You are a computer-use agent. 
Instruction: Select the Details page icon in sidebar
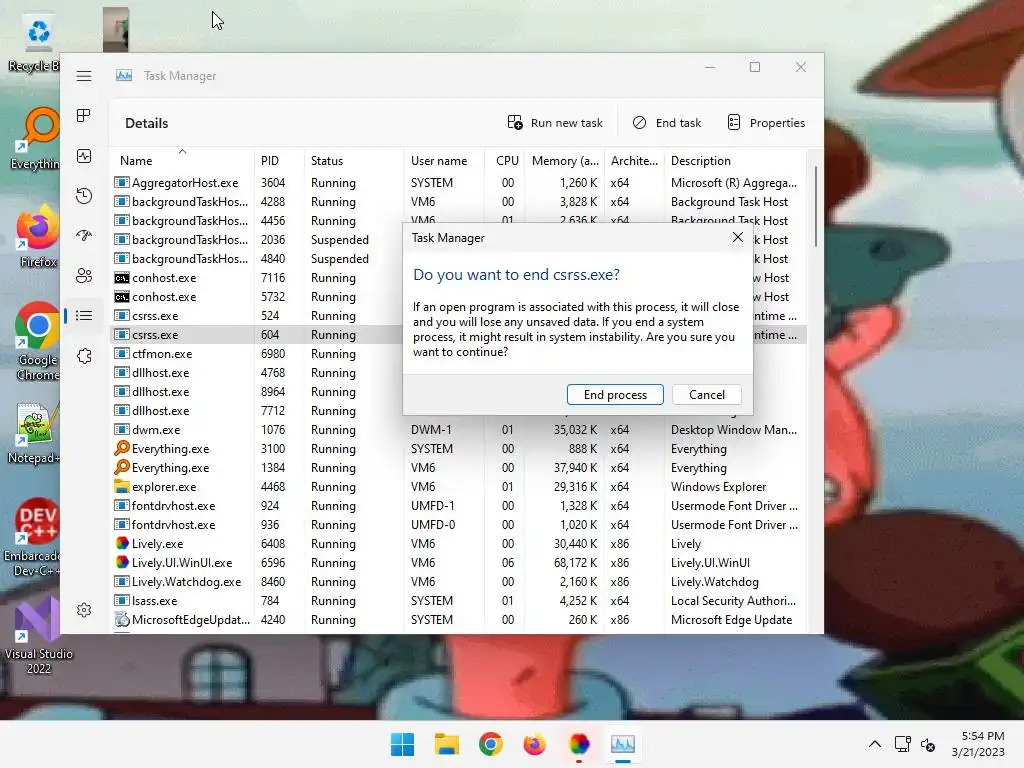click(x=84, y=316)
